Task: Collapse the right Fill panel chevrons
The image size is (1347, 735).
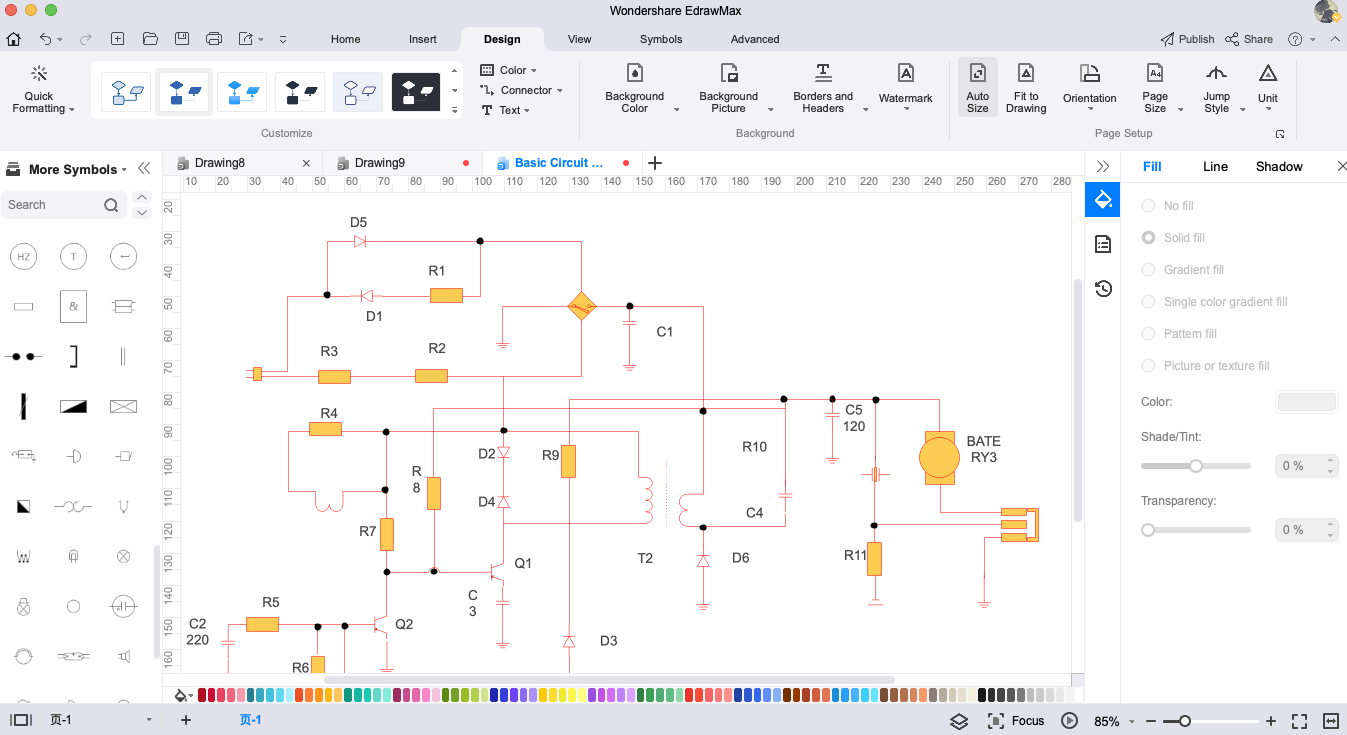Action: click(1103, 167)
